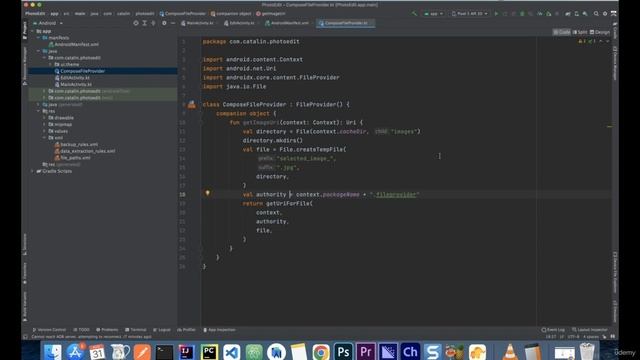Click inside the editor on the authority line

coord(331,195)
